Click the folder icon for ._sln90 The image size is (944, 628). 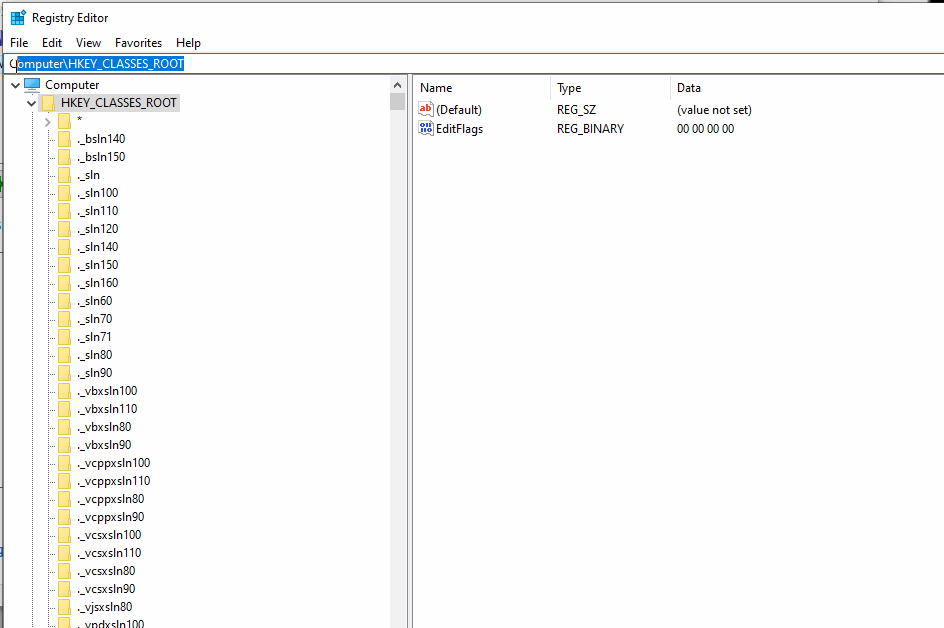(64, 373)
